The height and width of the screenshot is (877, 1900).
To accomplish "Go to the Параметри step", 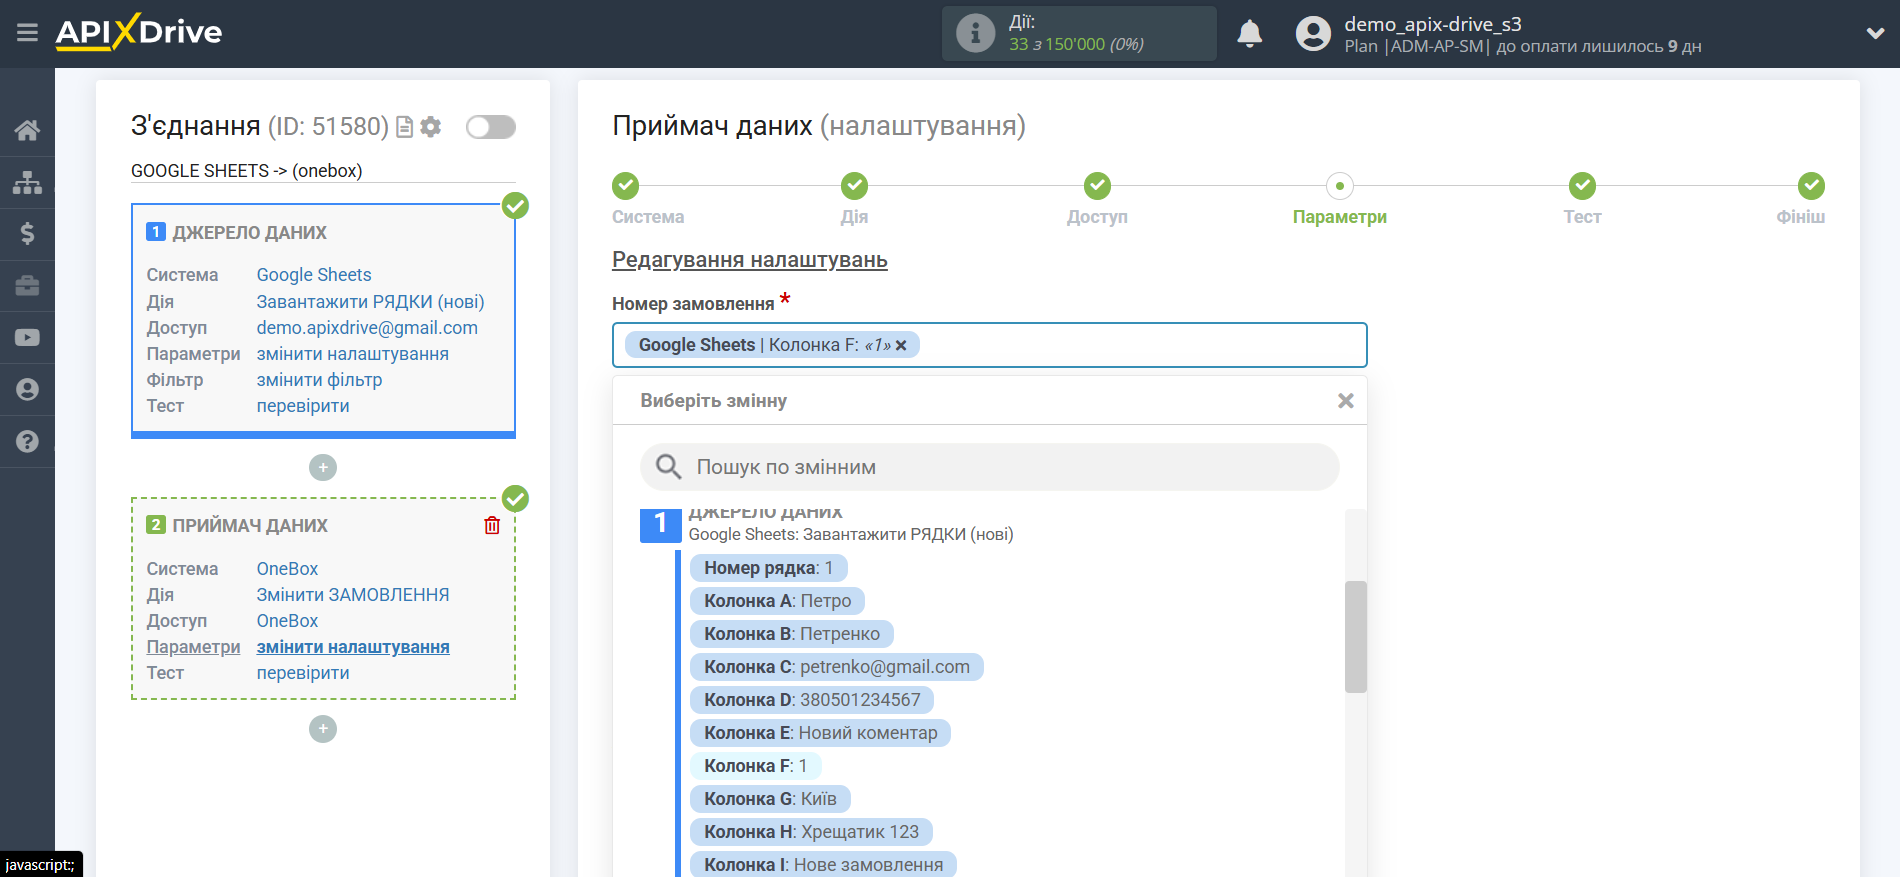I will click(x=1340, y=186).
